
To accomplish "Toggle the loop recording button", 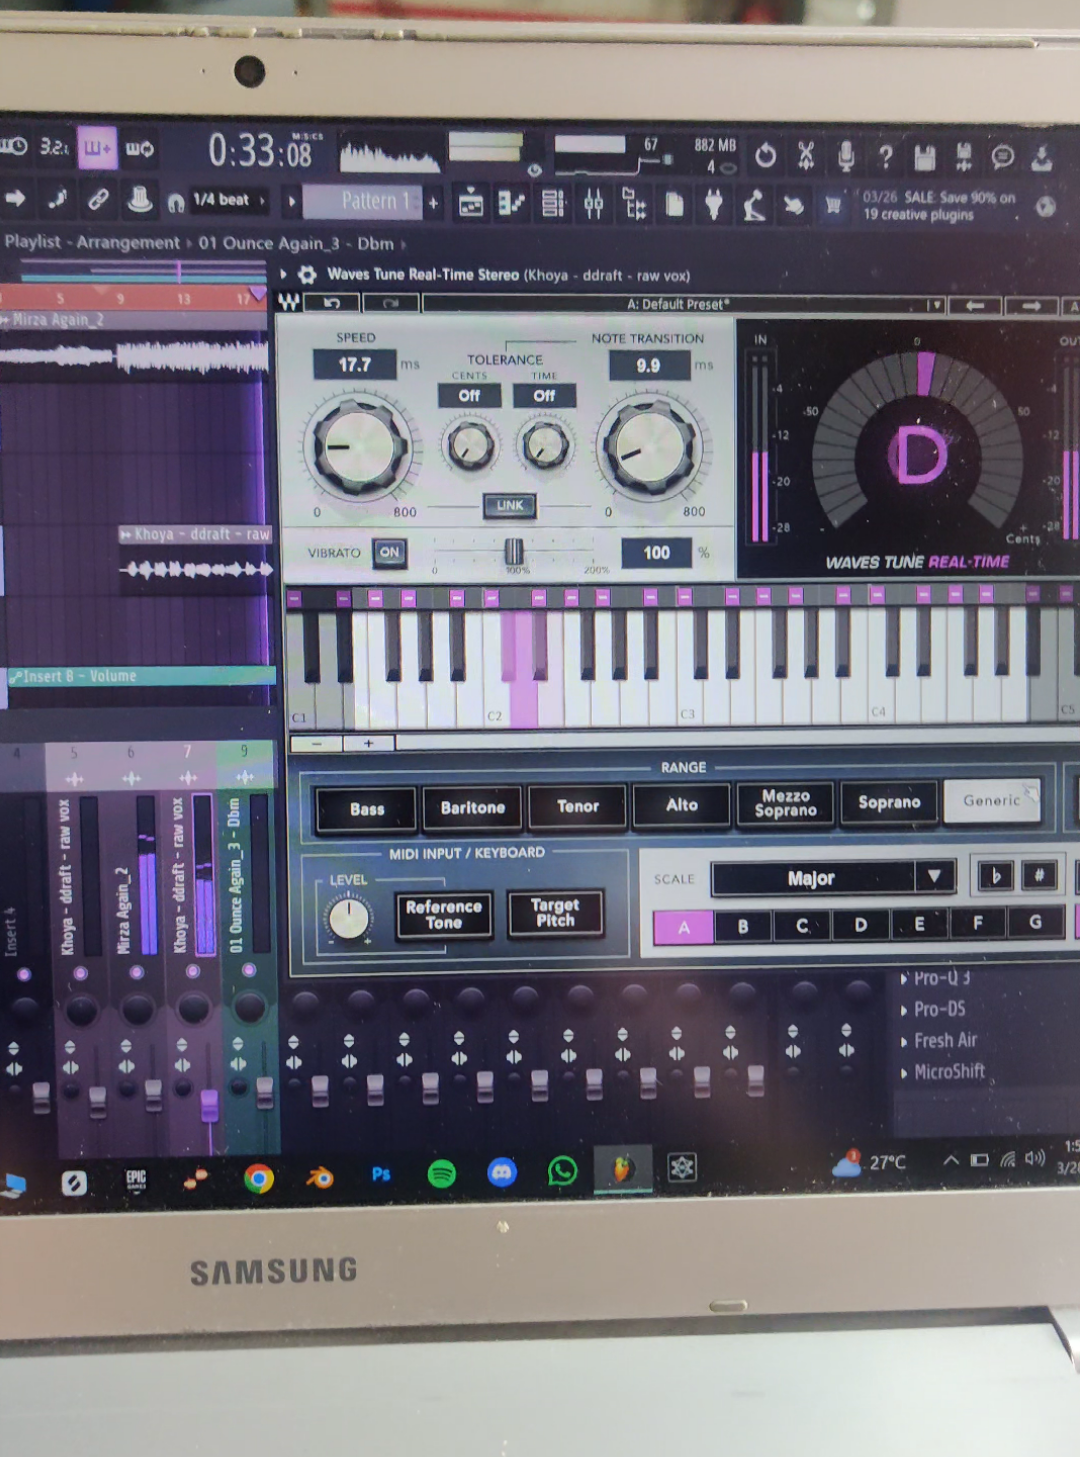I will [x=140, y=148].
